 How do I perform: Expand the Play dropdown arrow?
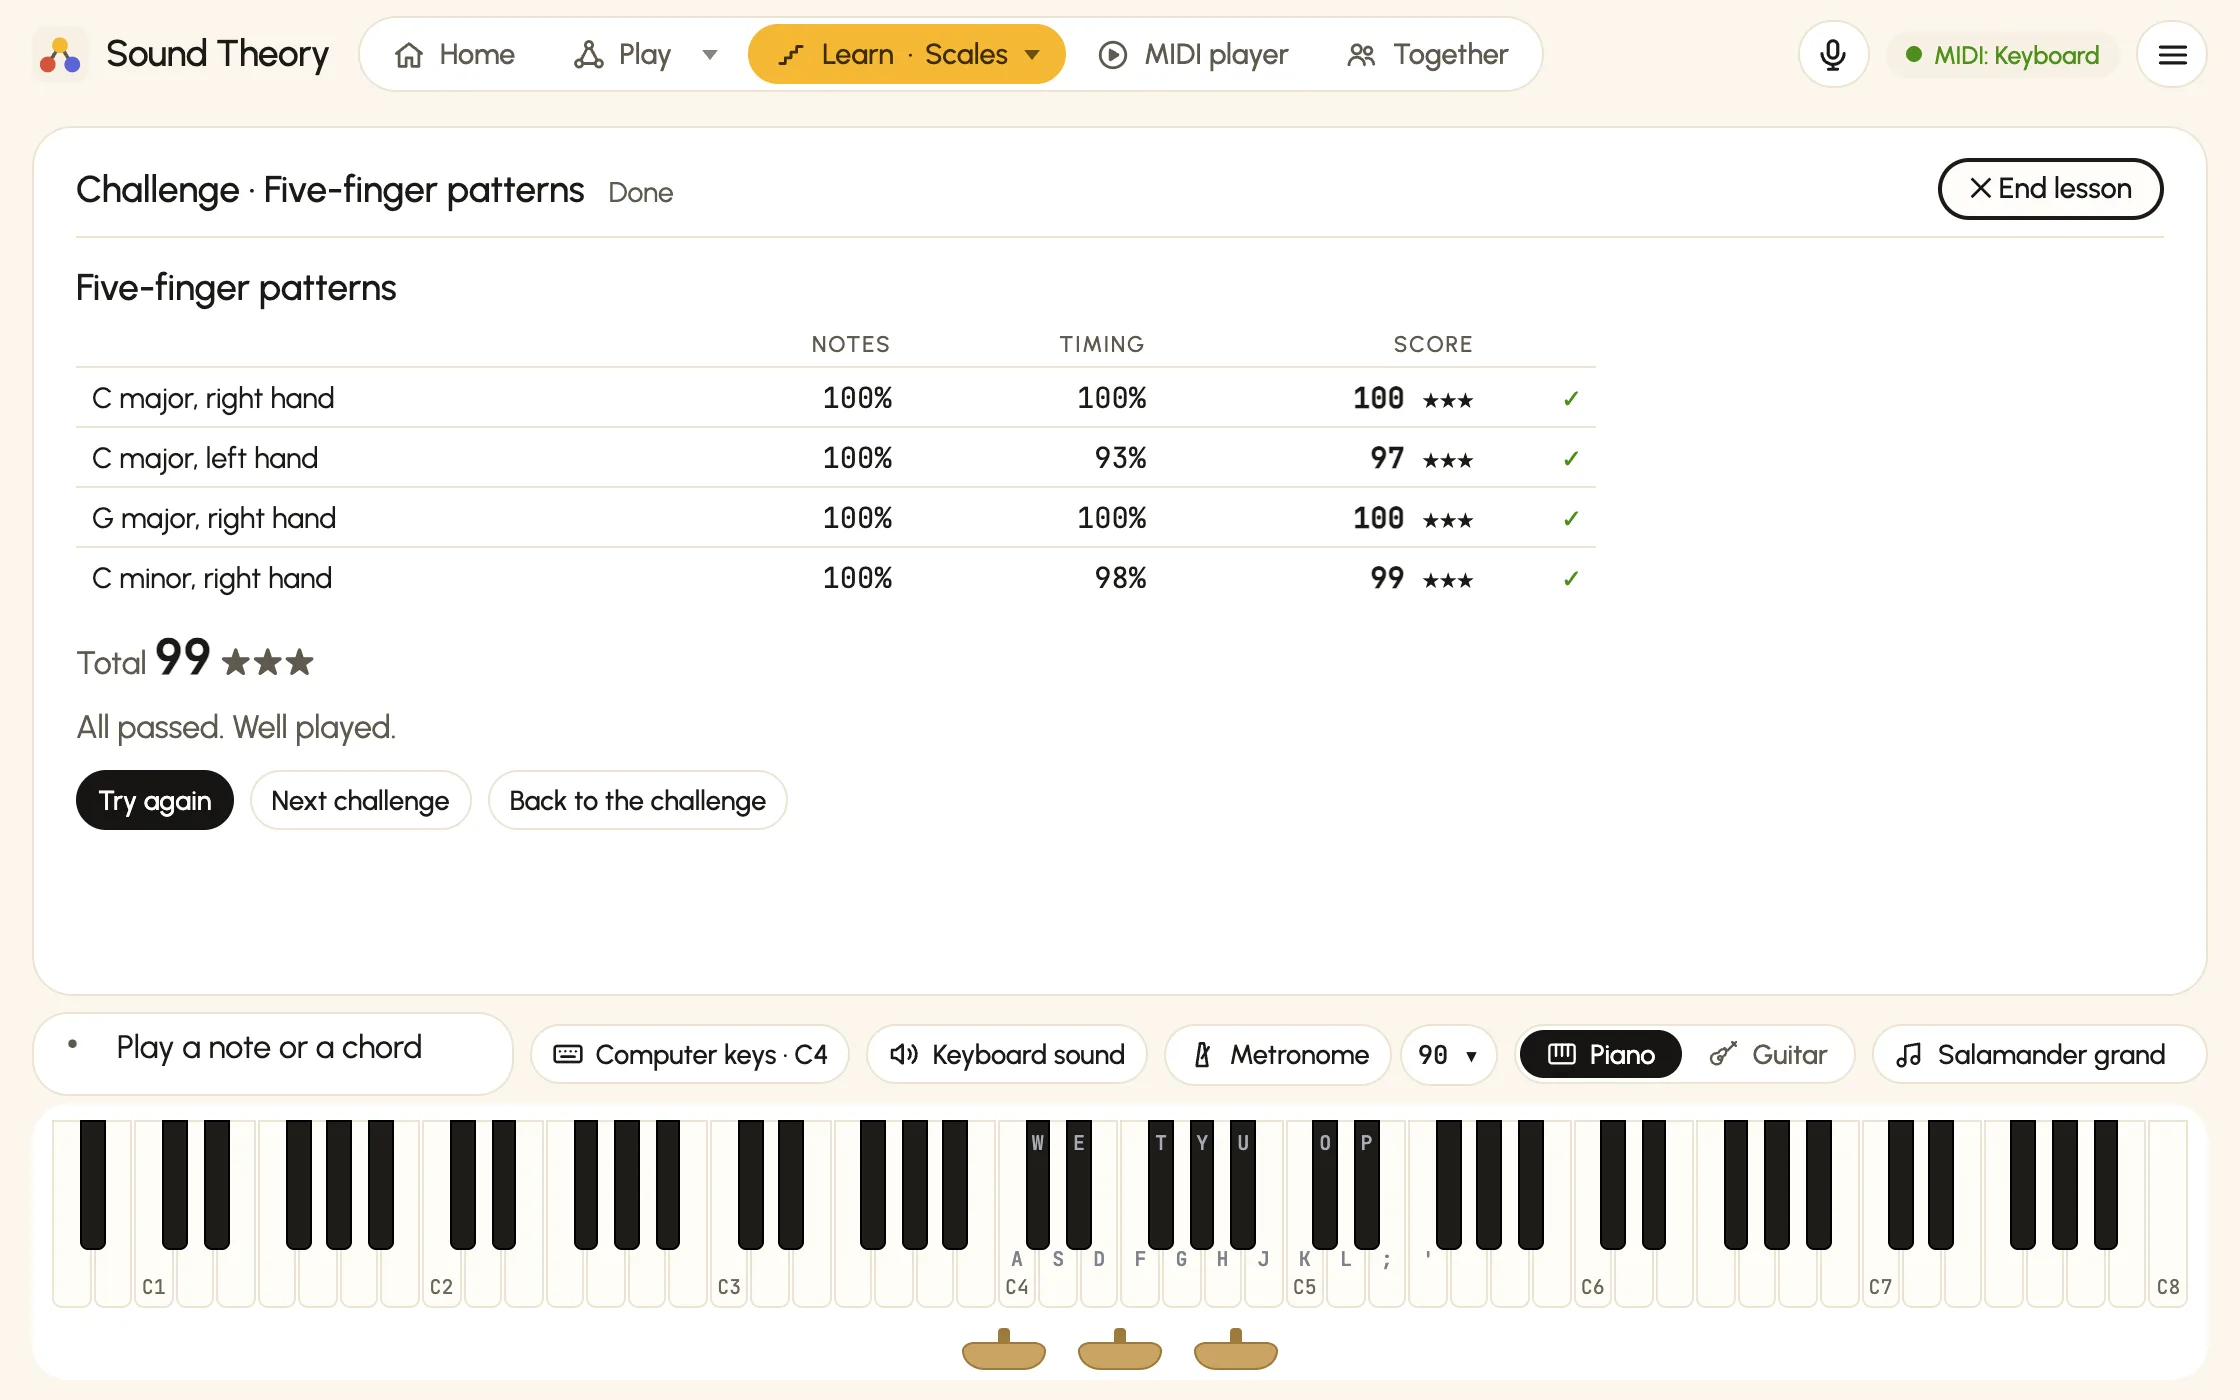pyautogui.click(x=710, y=54)
